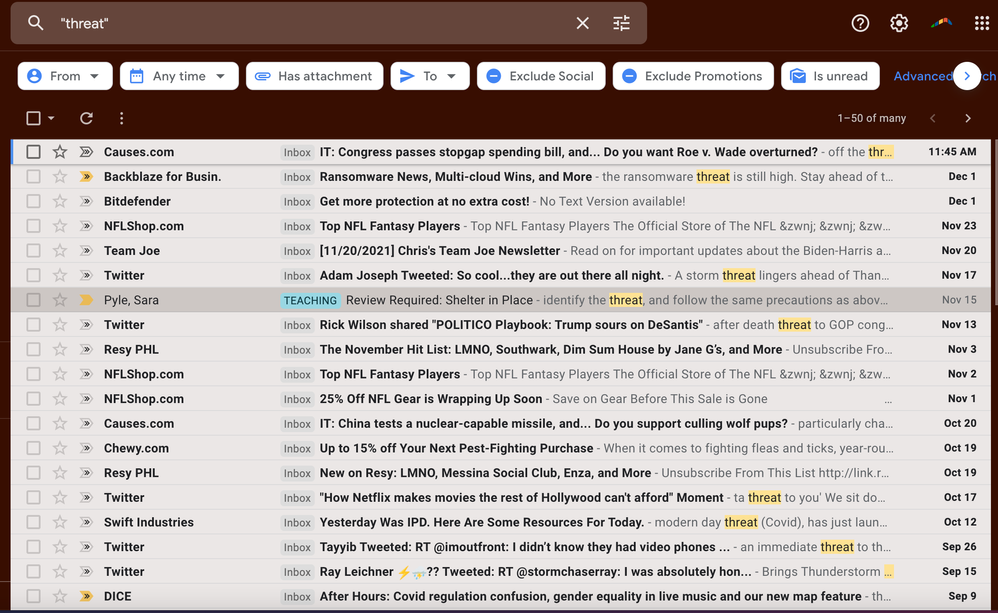
Task: Open "Adam Joseph Tweeted" email
Action: click(x=492, y=276)
